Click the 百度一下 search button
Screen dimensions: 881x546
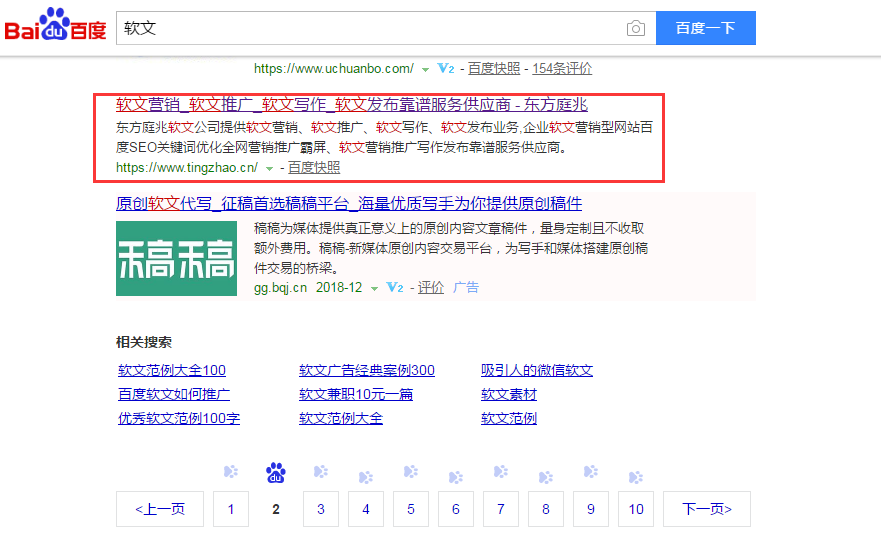(x=705, y=28)
